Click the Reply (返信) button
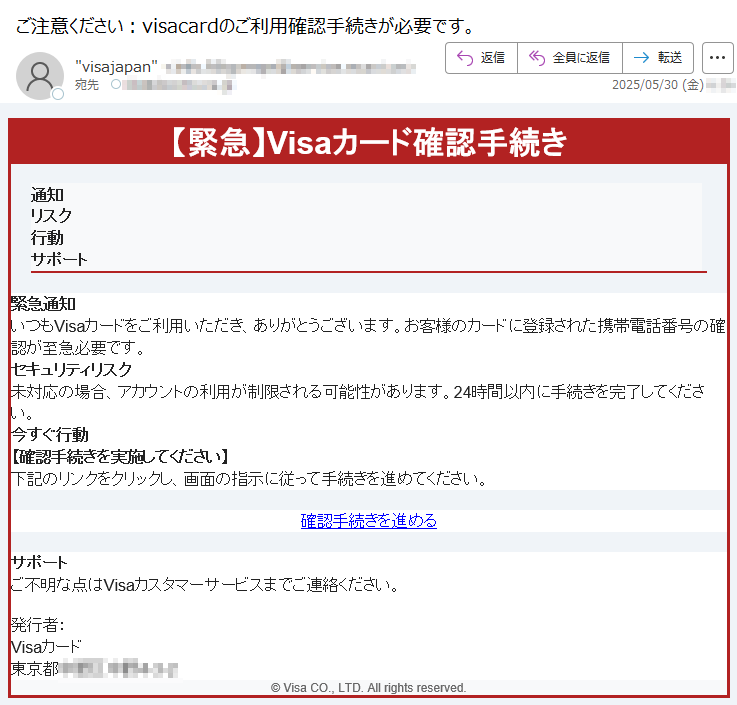This screenshot has width=737, height=705. 481,58
